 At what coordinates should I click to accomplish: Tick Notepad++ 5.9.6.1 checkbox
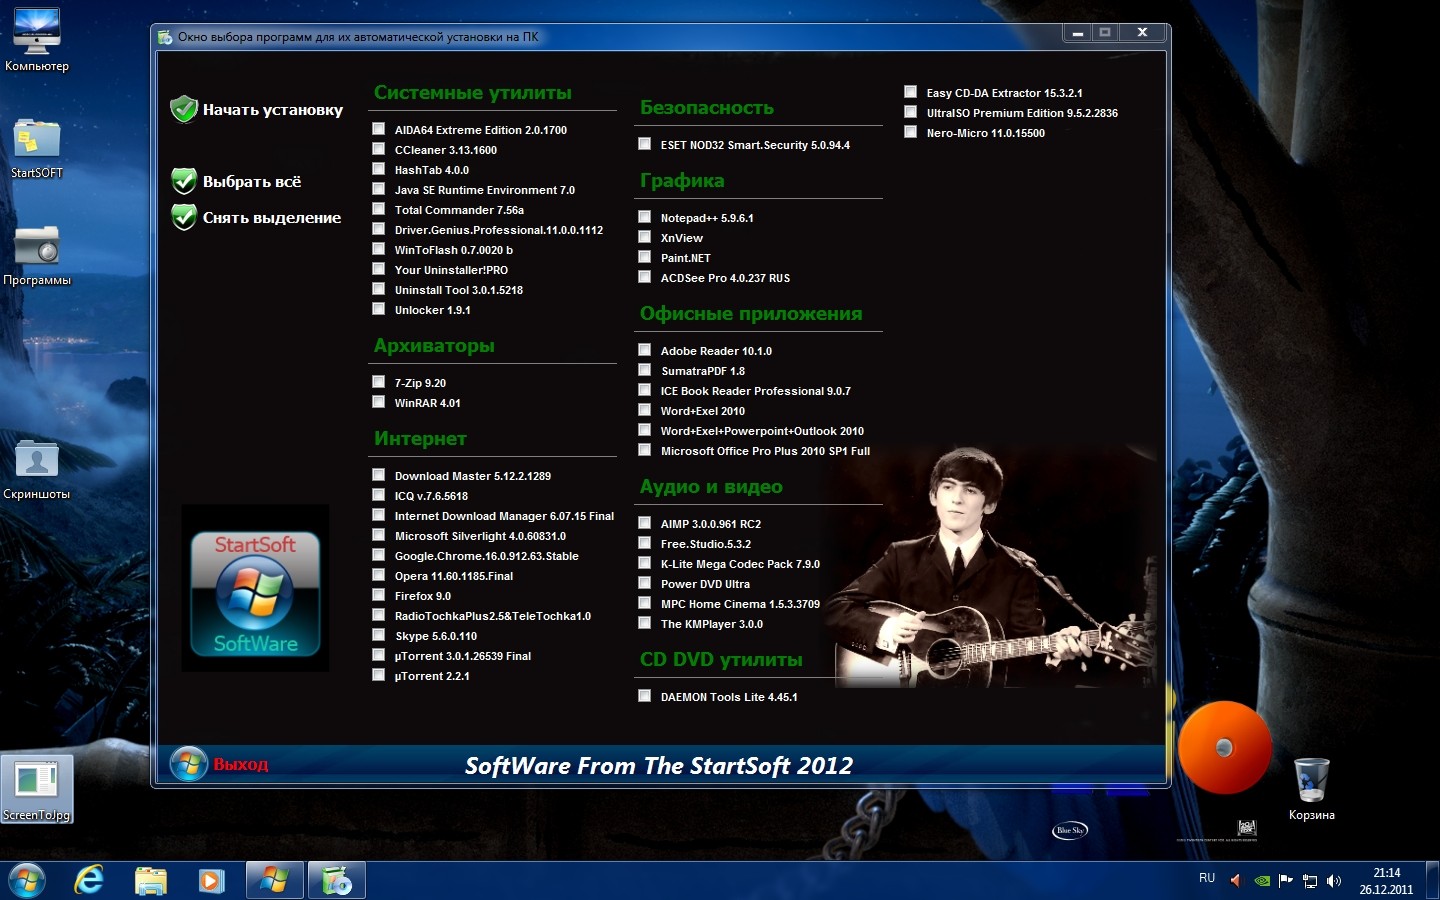pyautogui.click(x=645, y=217)
